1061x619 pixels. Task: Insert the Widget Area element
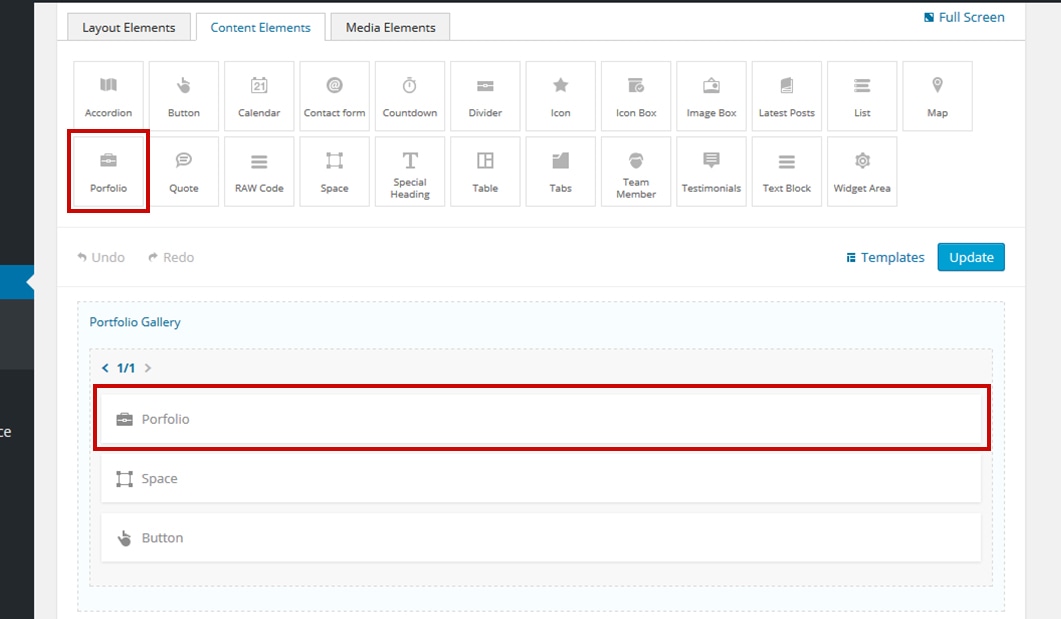coord(862,172)
